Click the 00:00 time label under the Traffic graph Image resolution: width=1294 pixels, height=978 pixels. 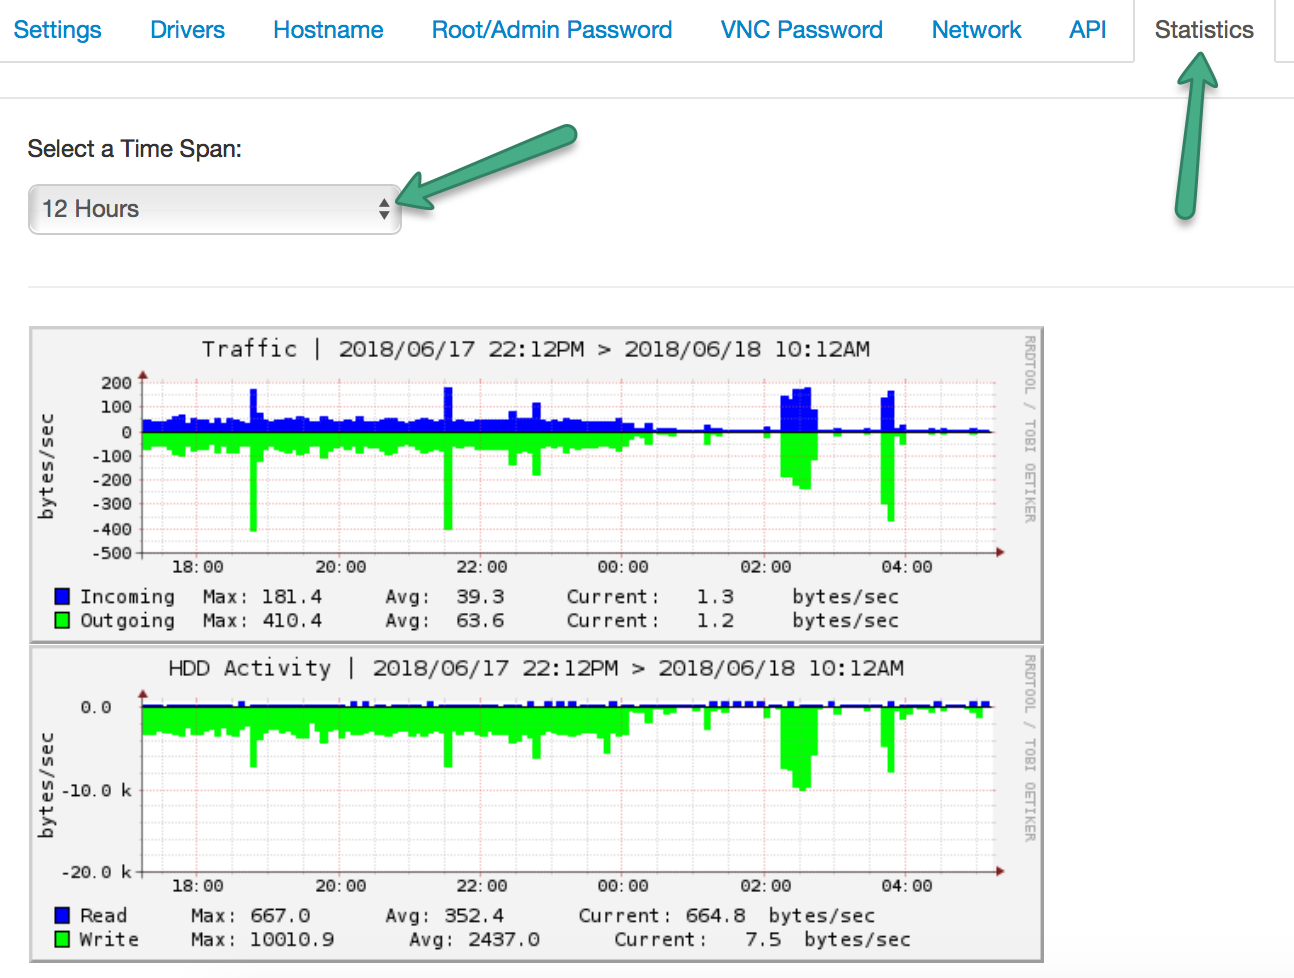click(623, 567)
